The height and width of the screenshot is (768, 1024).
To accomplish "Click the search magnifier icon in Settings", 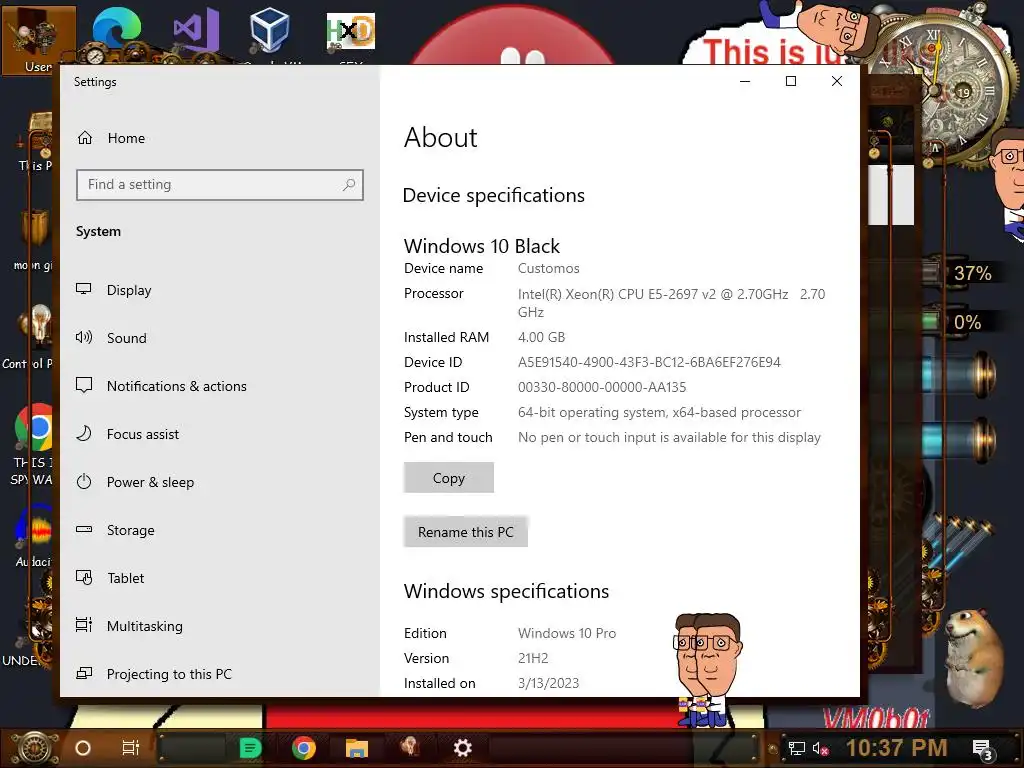I will 349,185.
